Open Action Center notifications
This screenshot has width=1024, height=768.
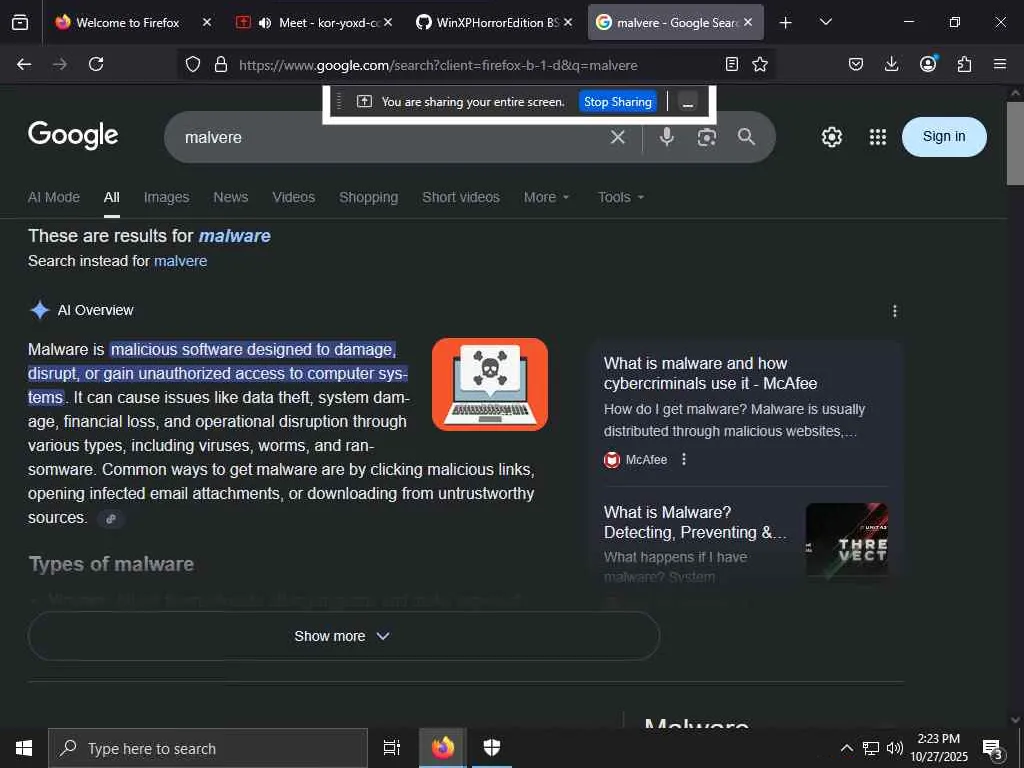point(993,749)
